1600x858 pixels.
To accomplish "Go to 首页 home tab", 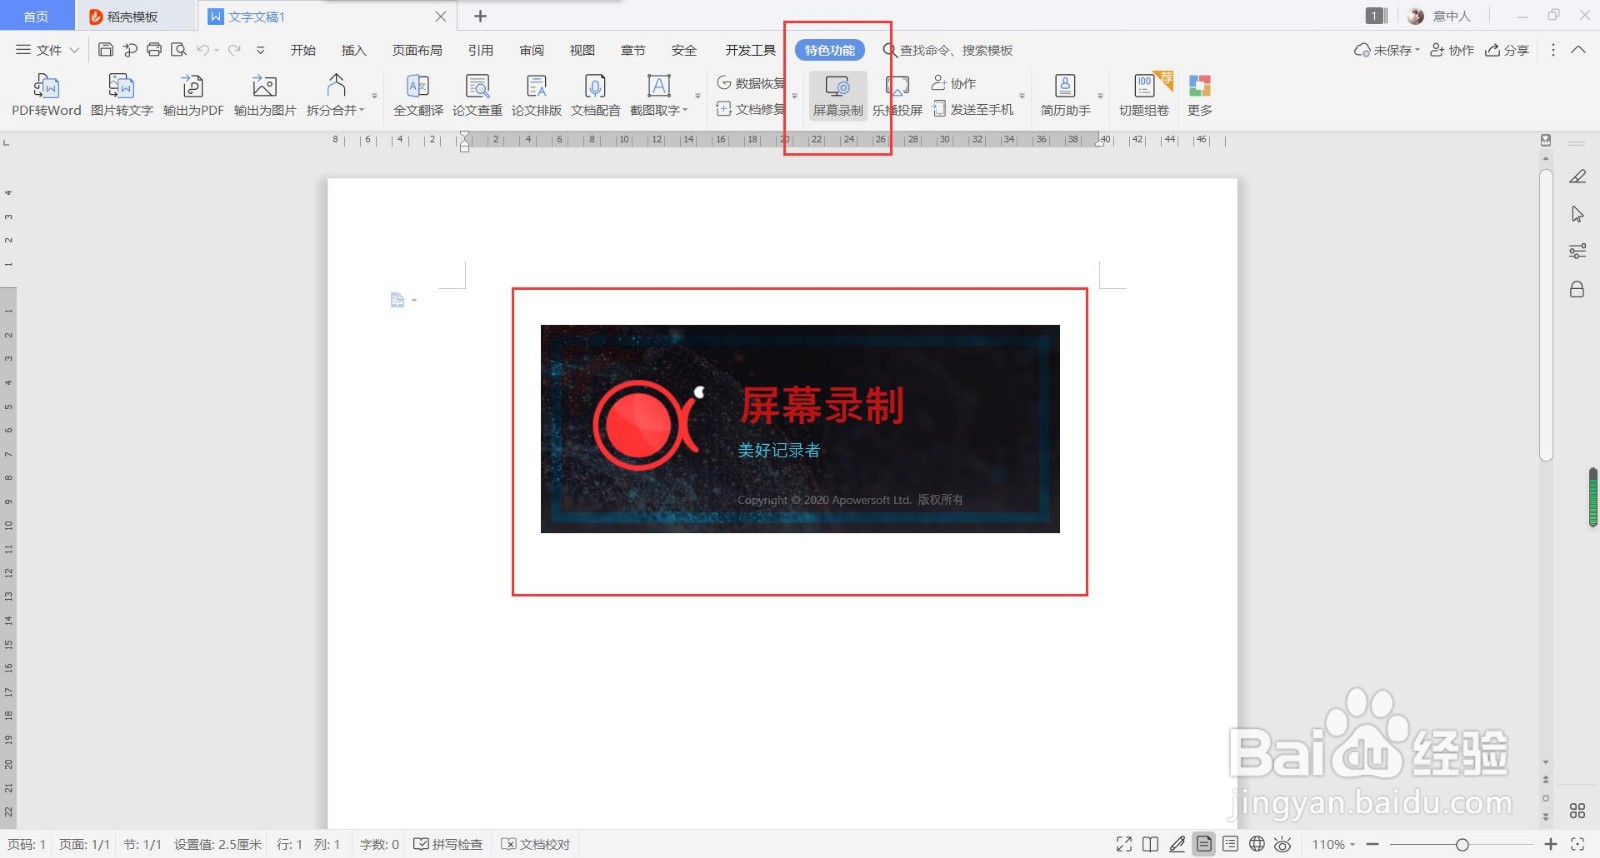I will point(36,17).
